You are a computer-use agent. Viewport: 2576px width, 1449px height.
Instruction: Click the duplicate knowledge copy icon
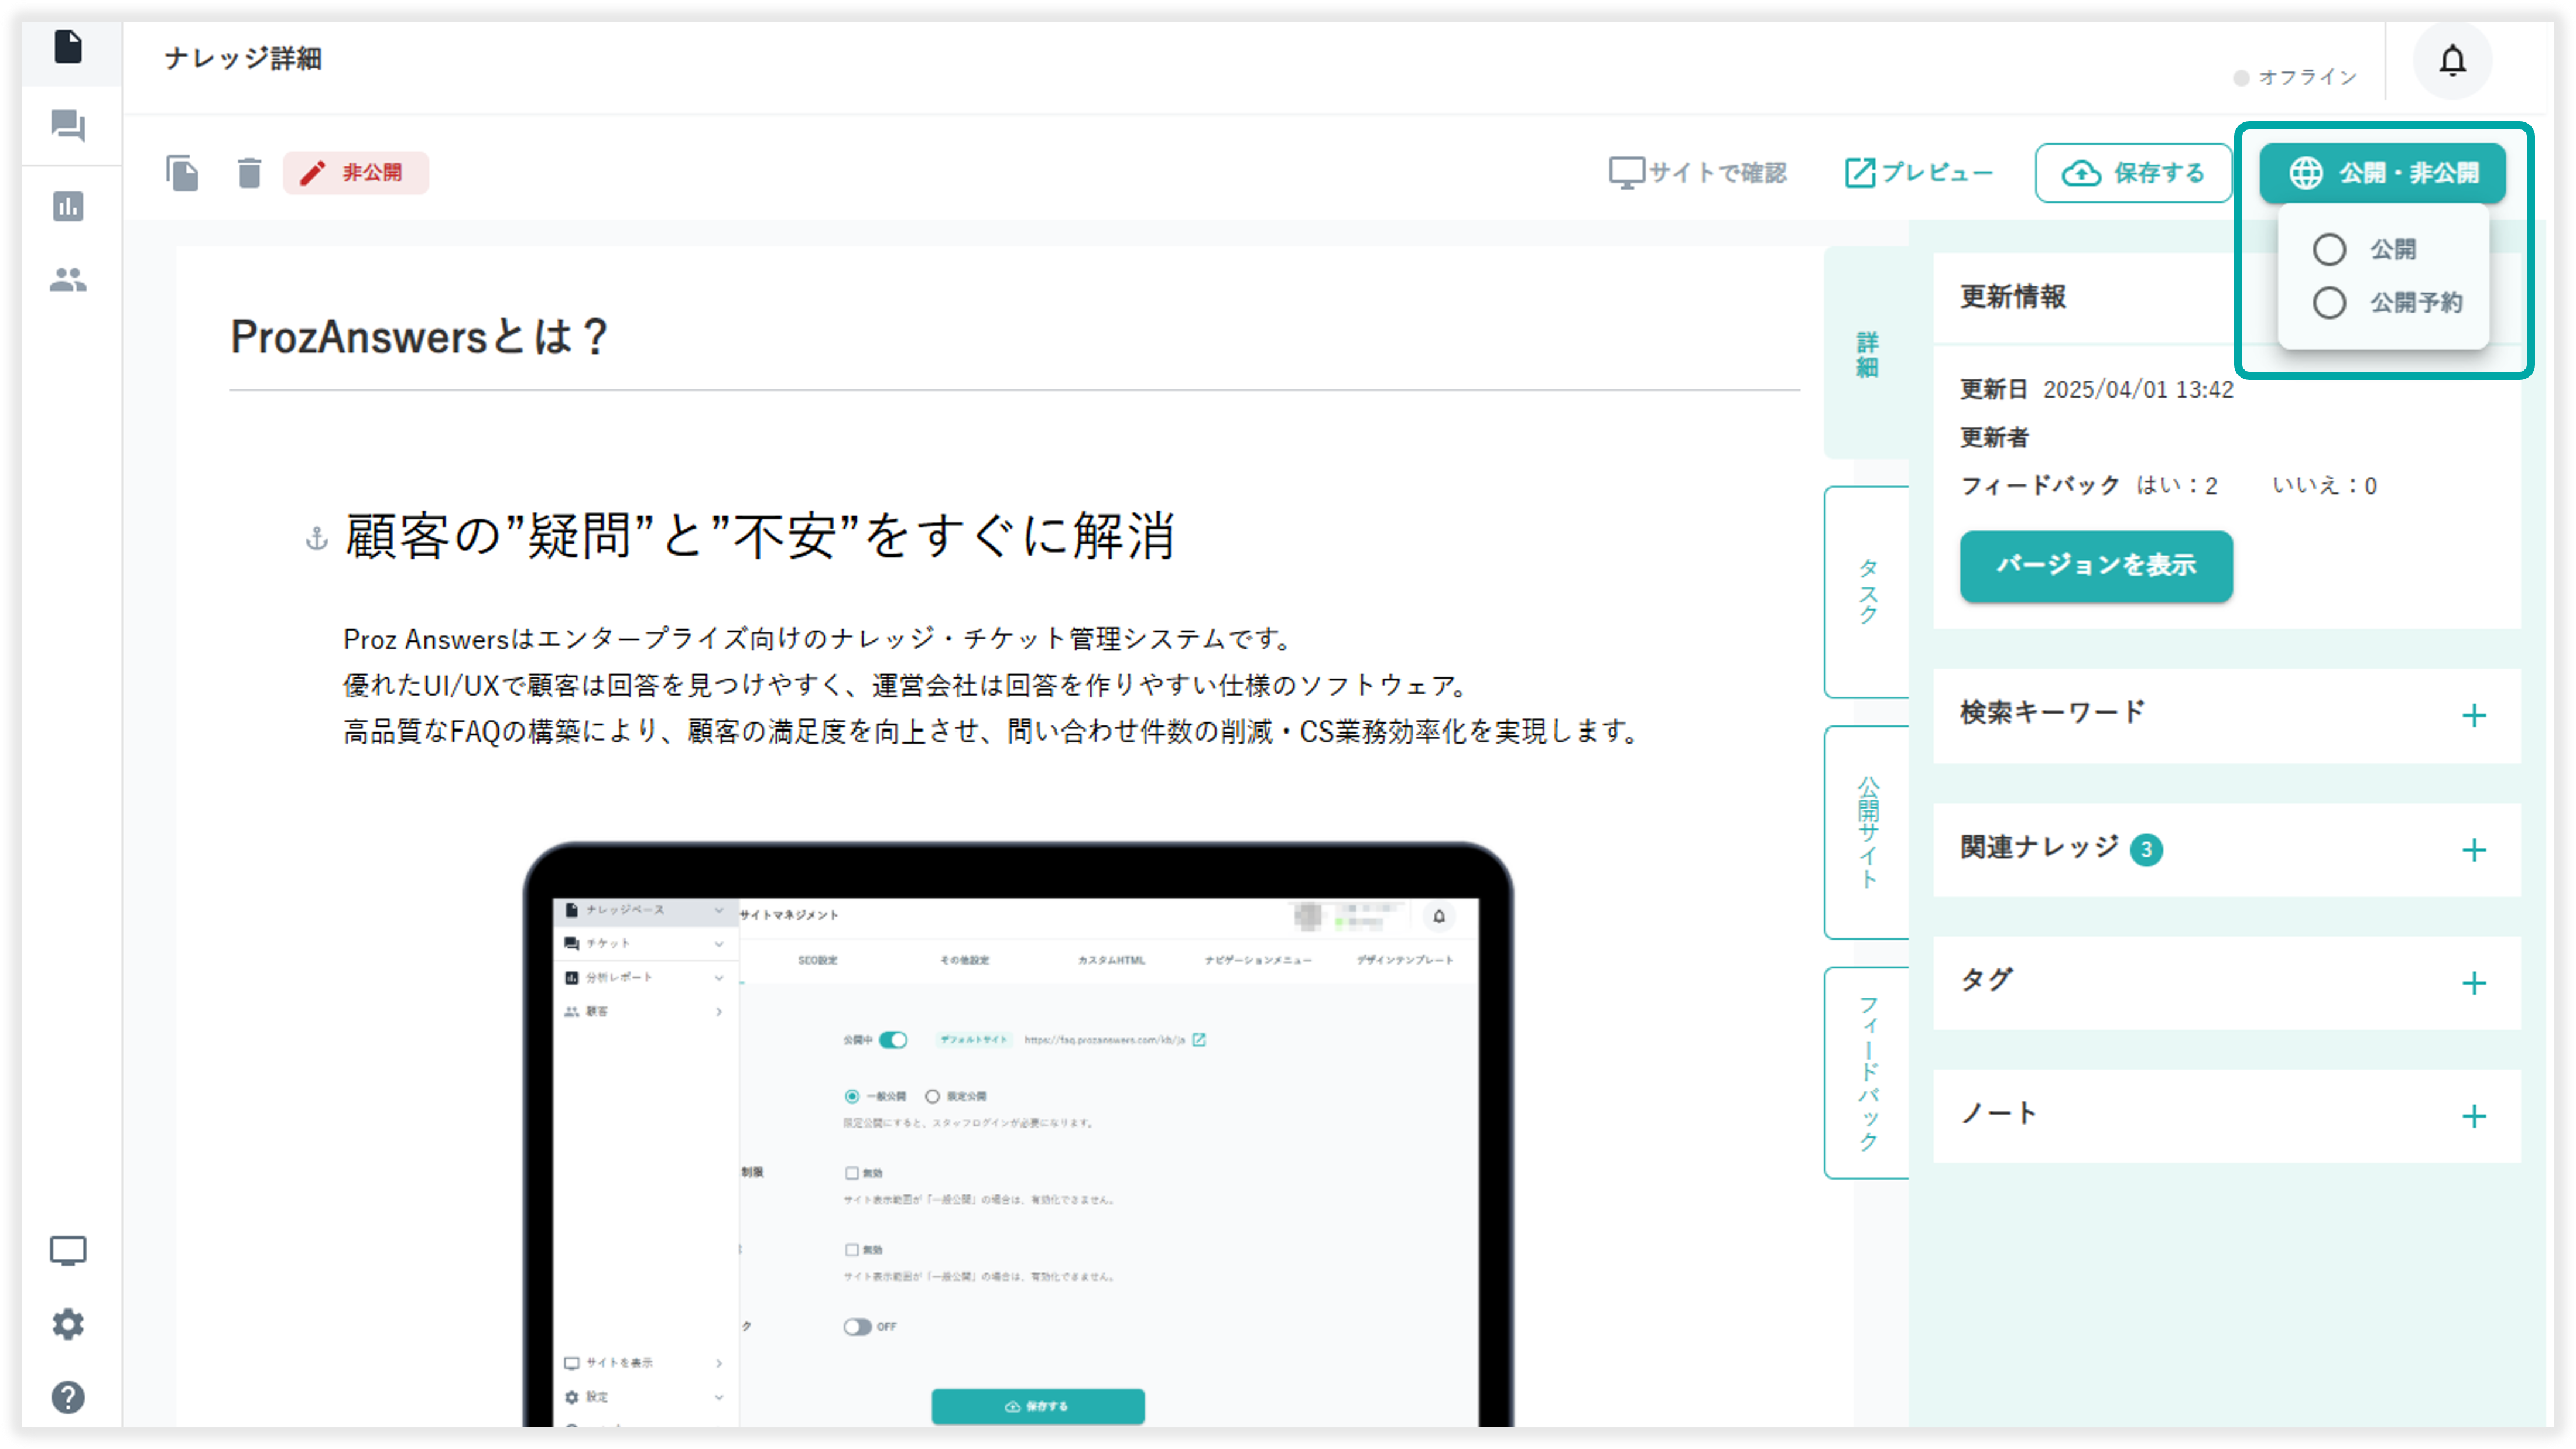coord(183,173)
